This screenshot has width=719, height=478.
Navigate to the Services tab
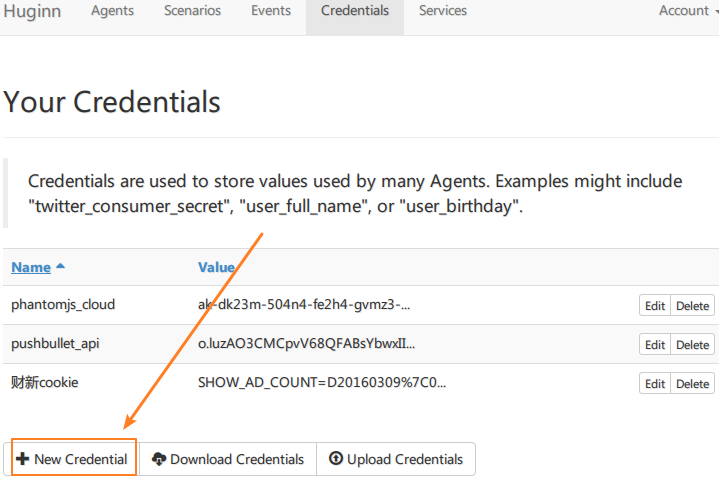click(442, 11)
